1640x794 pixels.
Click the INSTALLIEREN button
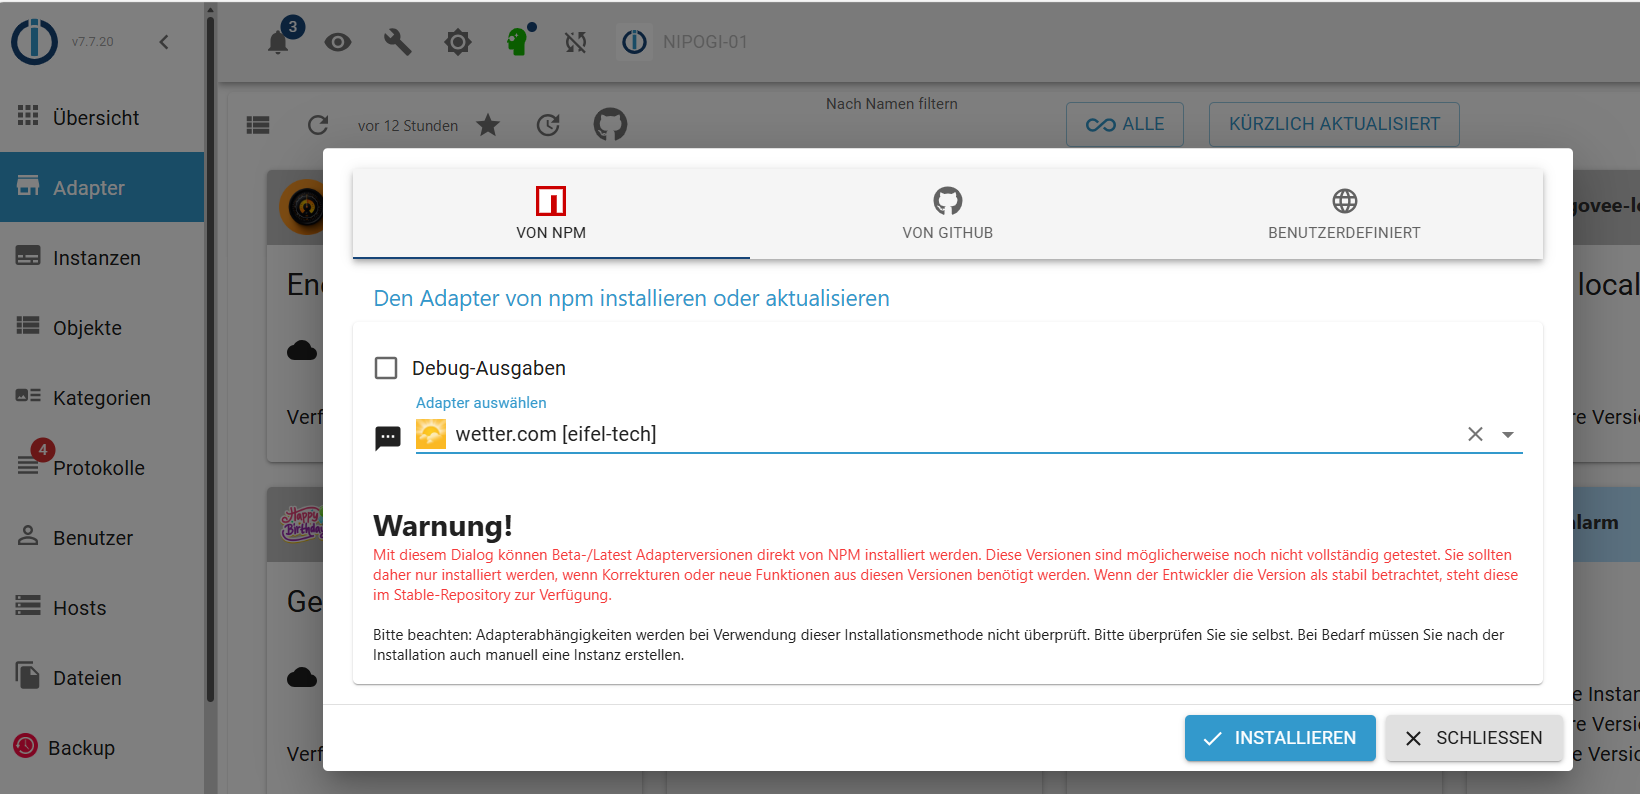tap(1280, 738)
